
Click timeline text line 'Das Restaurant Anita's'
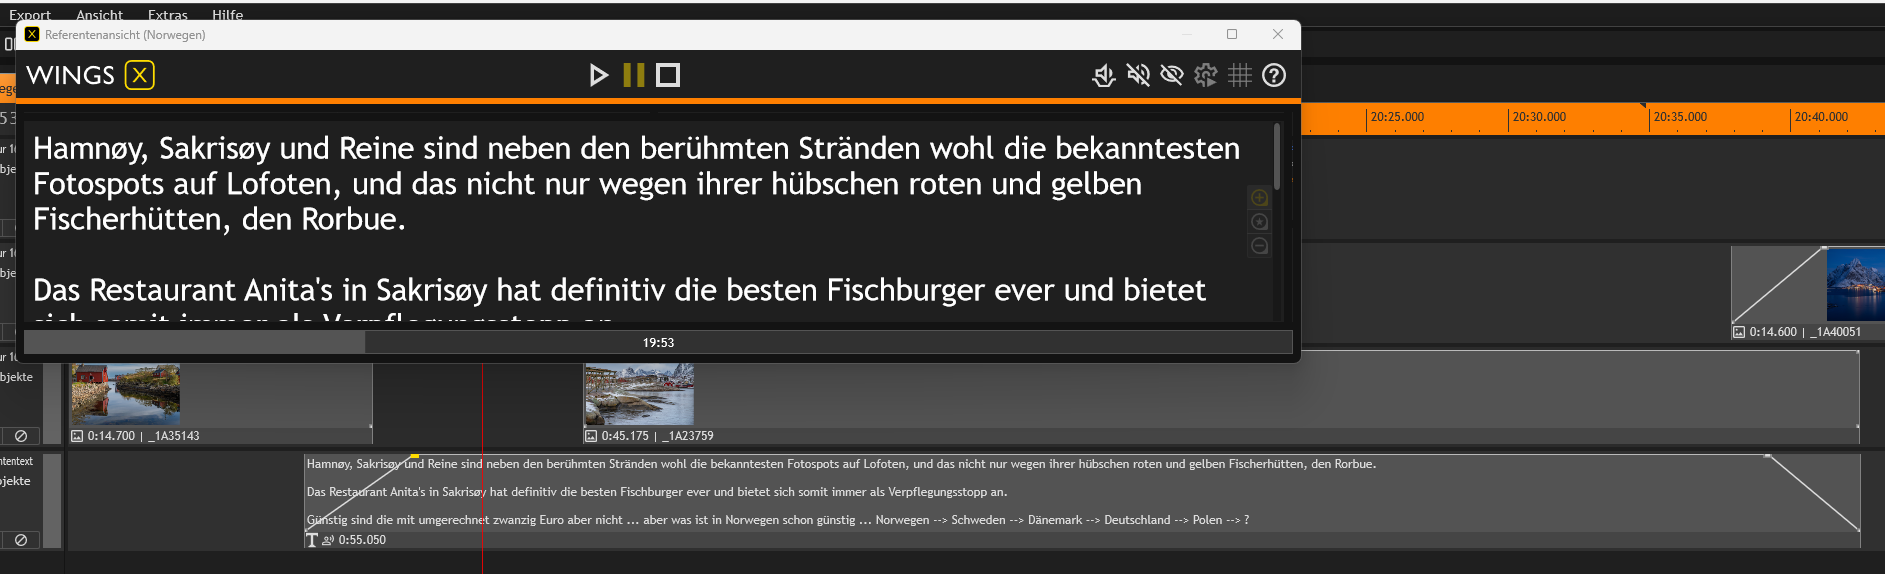(657, 492)
